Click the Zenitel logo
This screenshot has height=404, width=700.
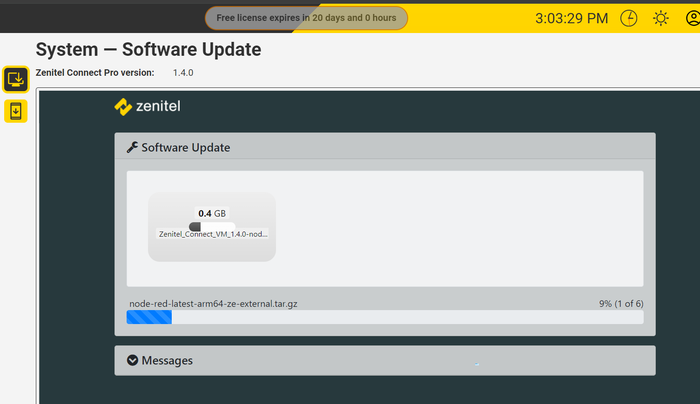147,106
